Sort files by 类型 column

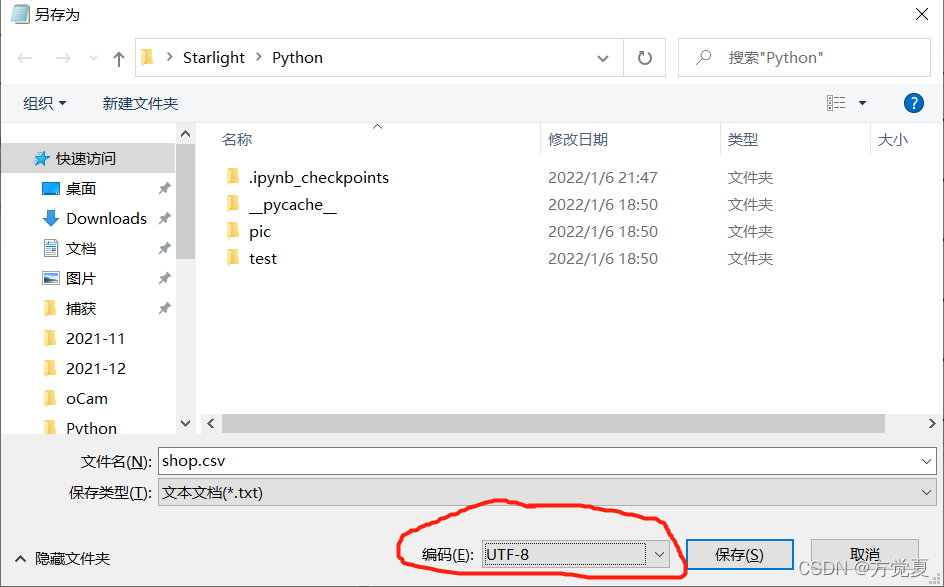click(742, 140)
